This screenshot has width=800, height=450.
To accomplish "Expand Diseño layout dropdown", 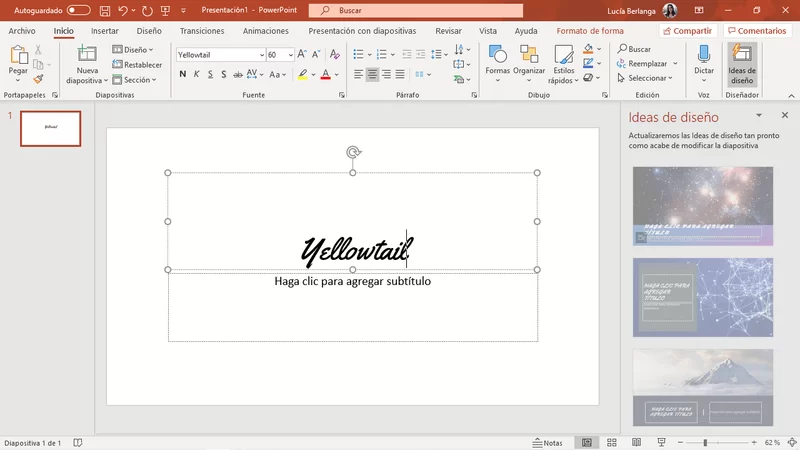I will 133,49.
